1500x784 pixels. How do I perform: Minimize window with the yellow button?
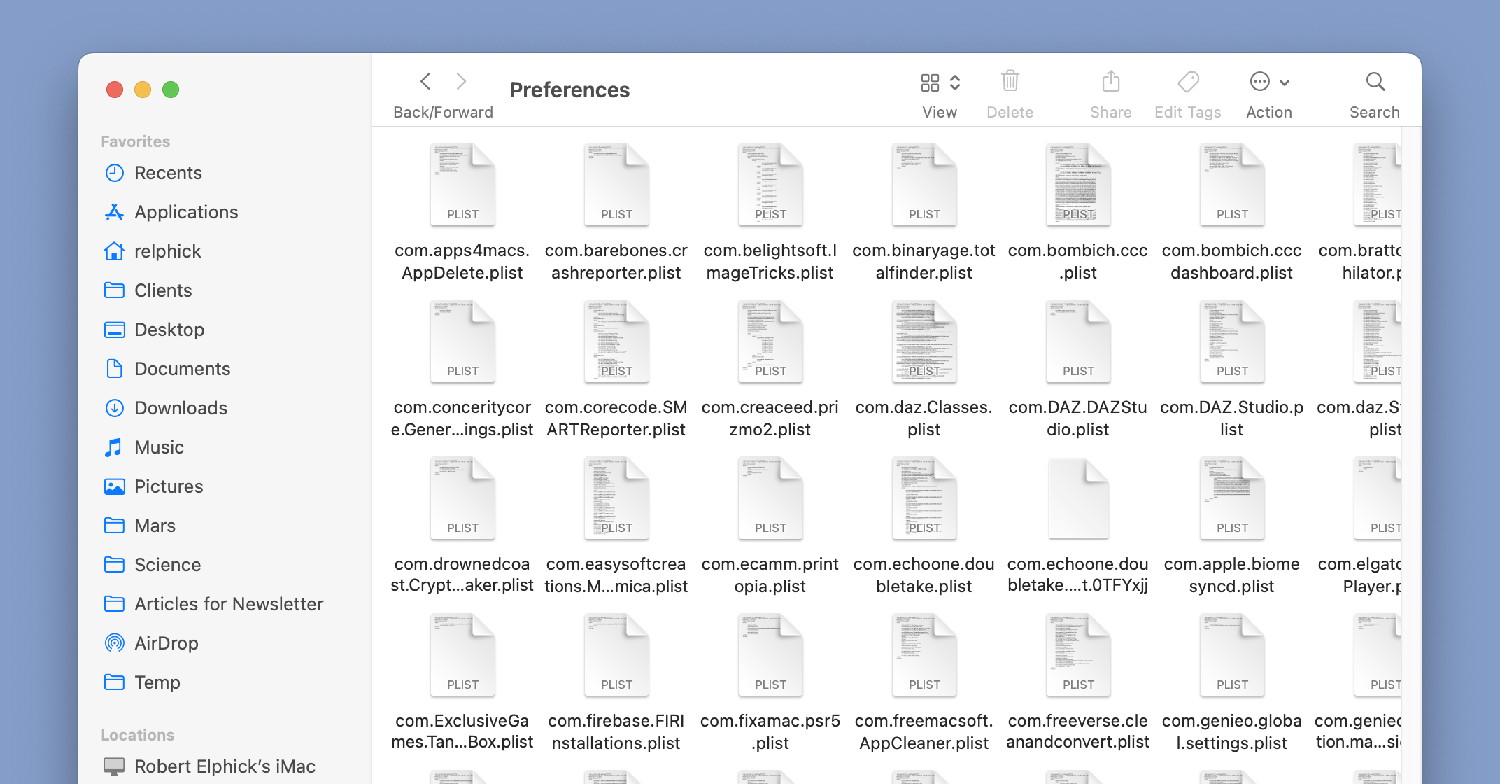(143, 89)
